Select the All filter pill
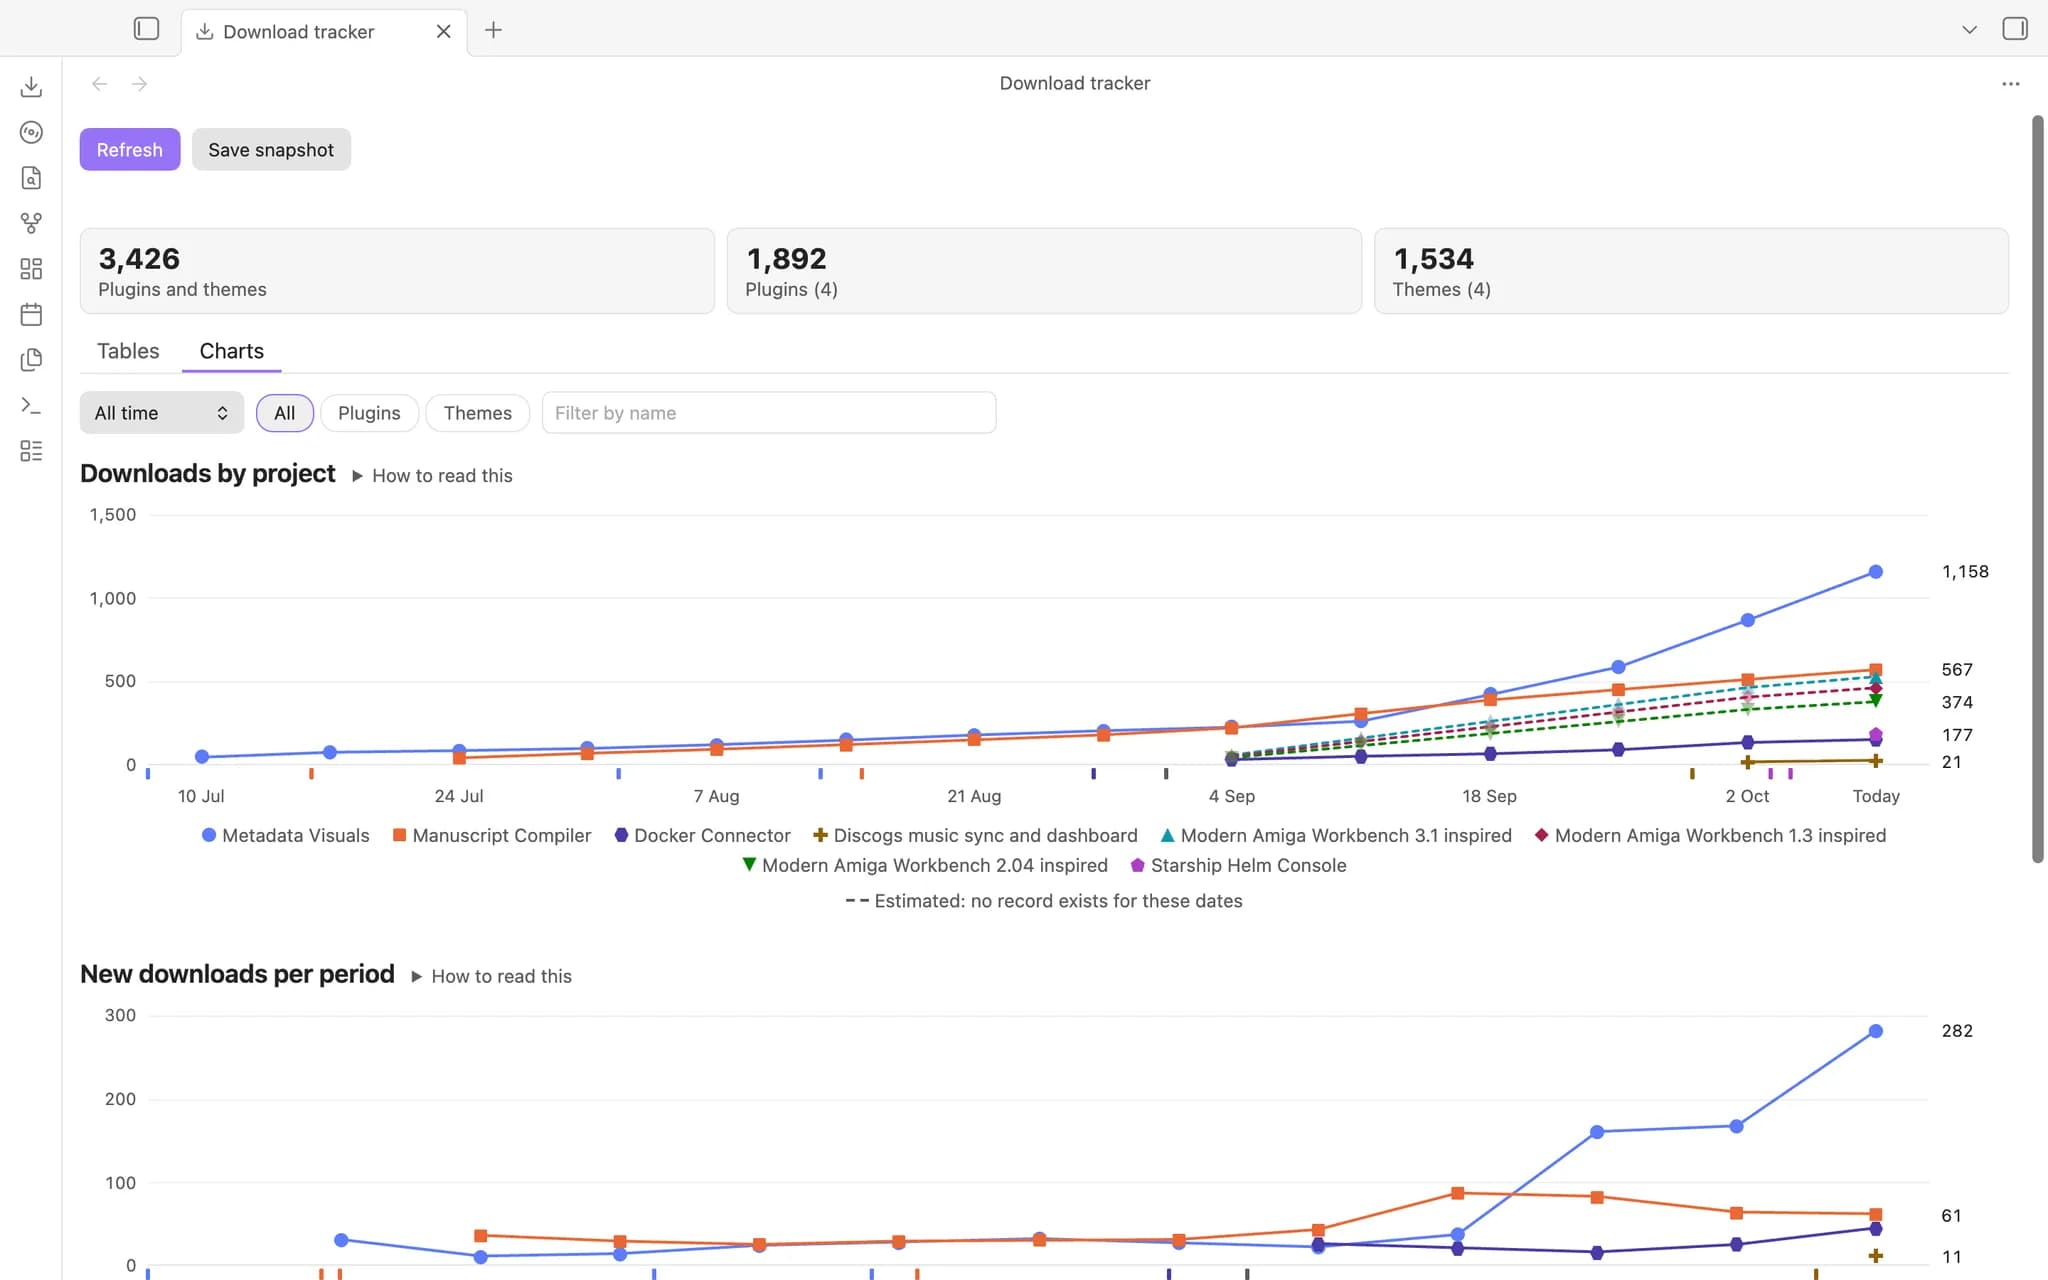The height and width of the screenshot is (1280, 2048). click(x=285, y=413)
